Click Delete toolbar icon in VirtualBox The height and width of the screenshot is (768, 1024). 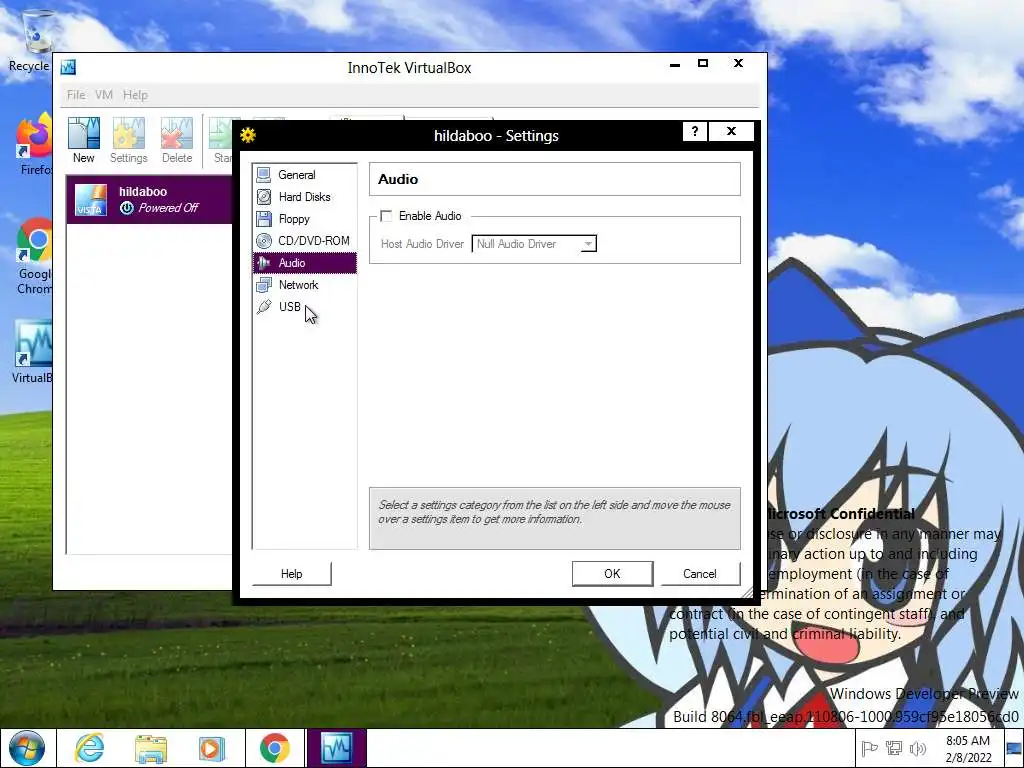(177, 140)
